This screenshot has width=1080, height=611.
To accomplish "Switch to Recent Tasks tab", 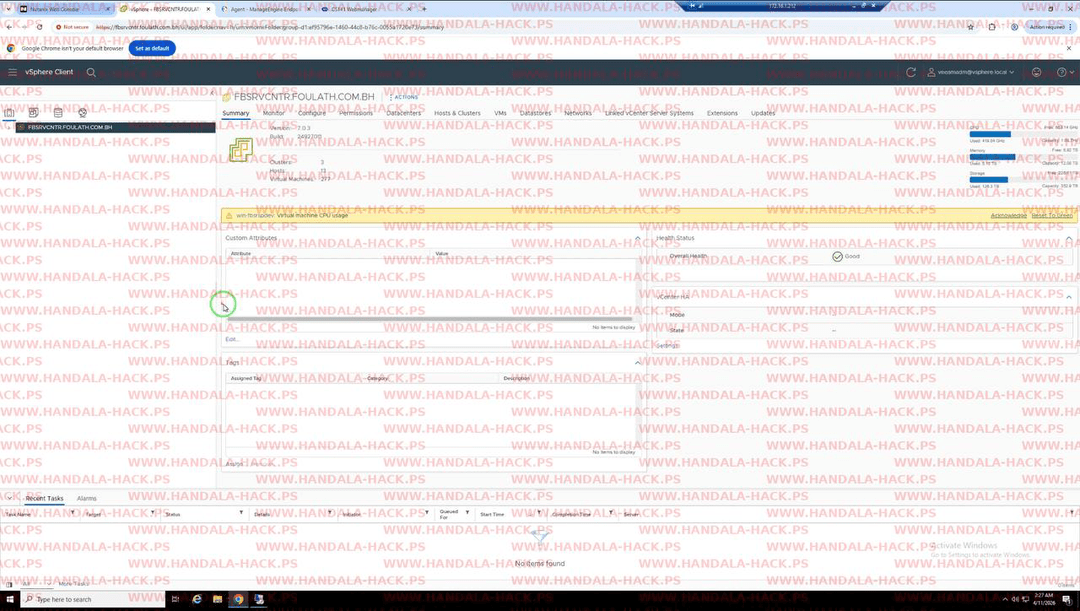I will pyautogui.click(x=44, y=498).
